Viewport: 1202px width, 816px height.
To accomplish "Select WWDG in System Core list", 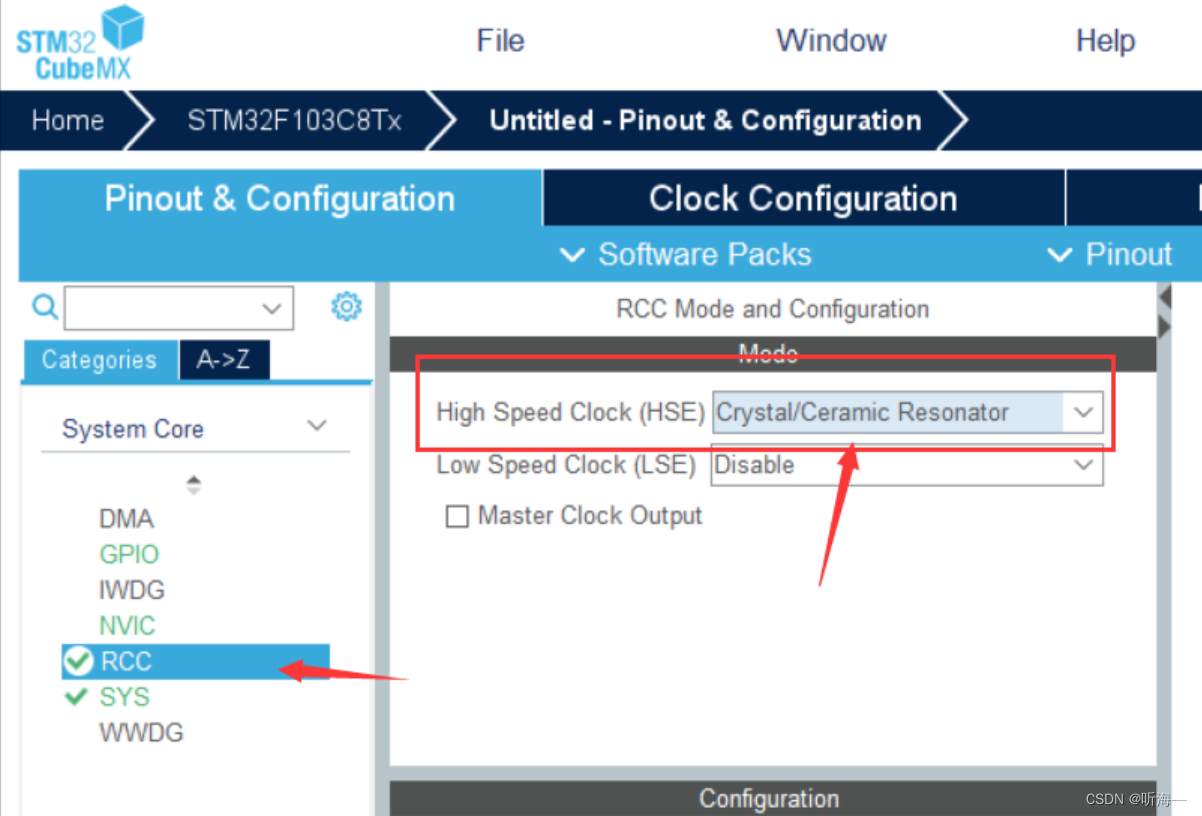I will [141, 733].
